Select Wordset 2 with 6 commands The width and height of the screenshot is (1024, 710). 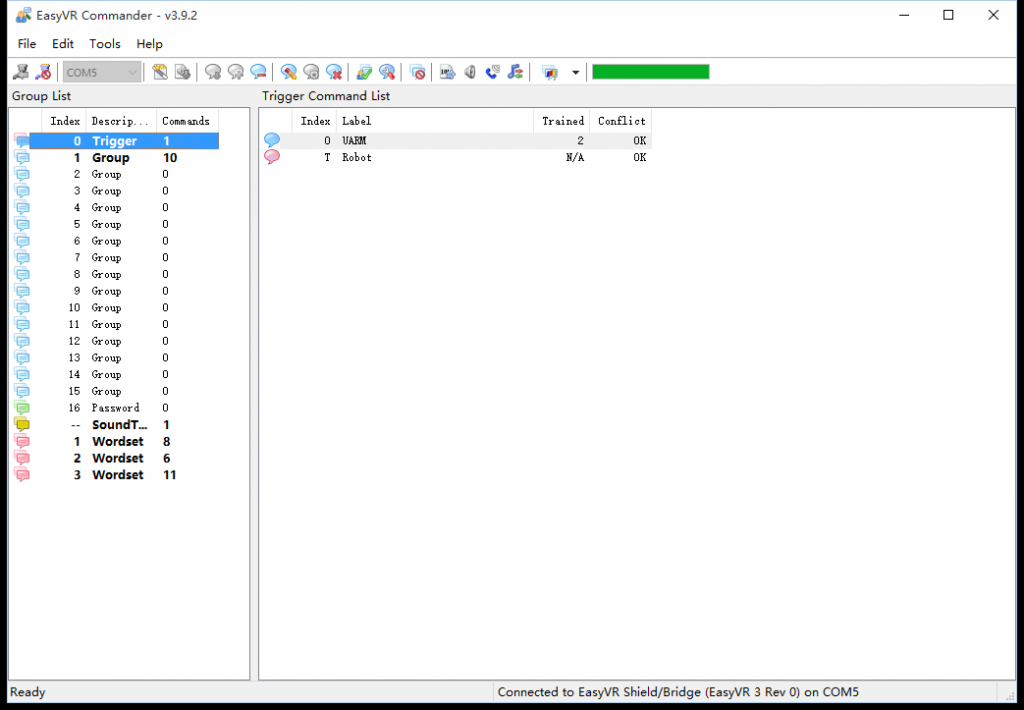click(x=116, y=458)
